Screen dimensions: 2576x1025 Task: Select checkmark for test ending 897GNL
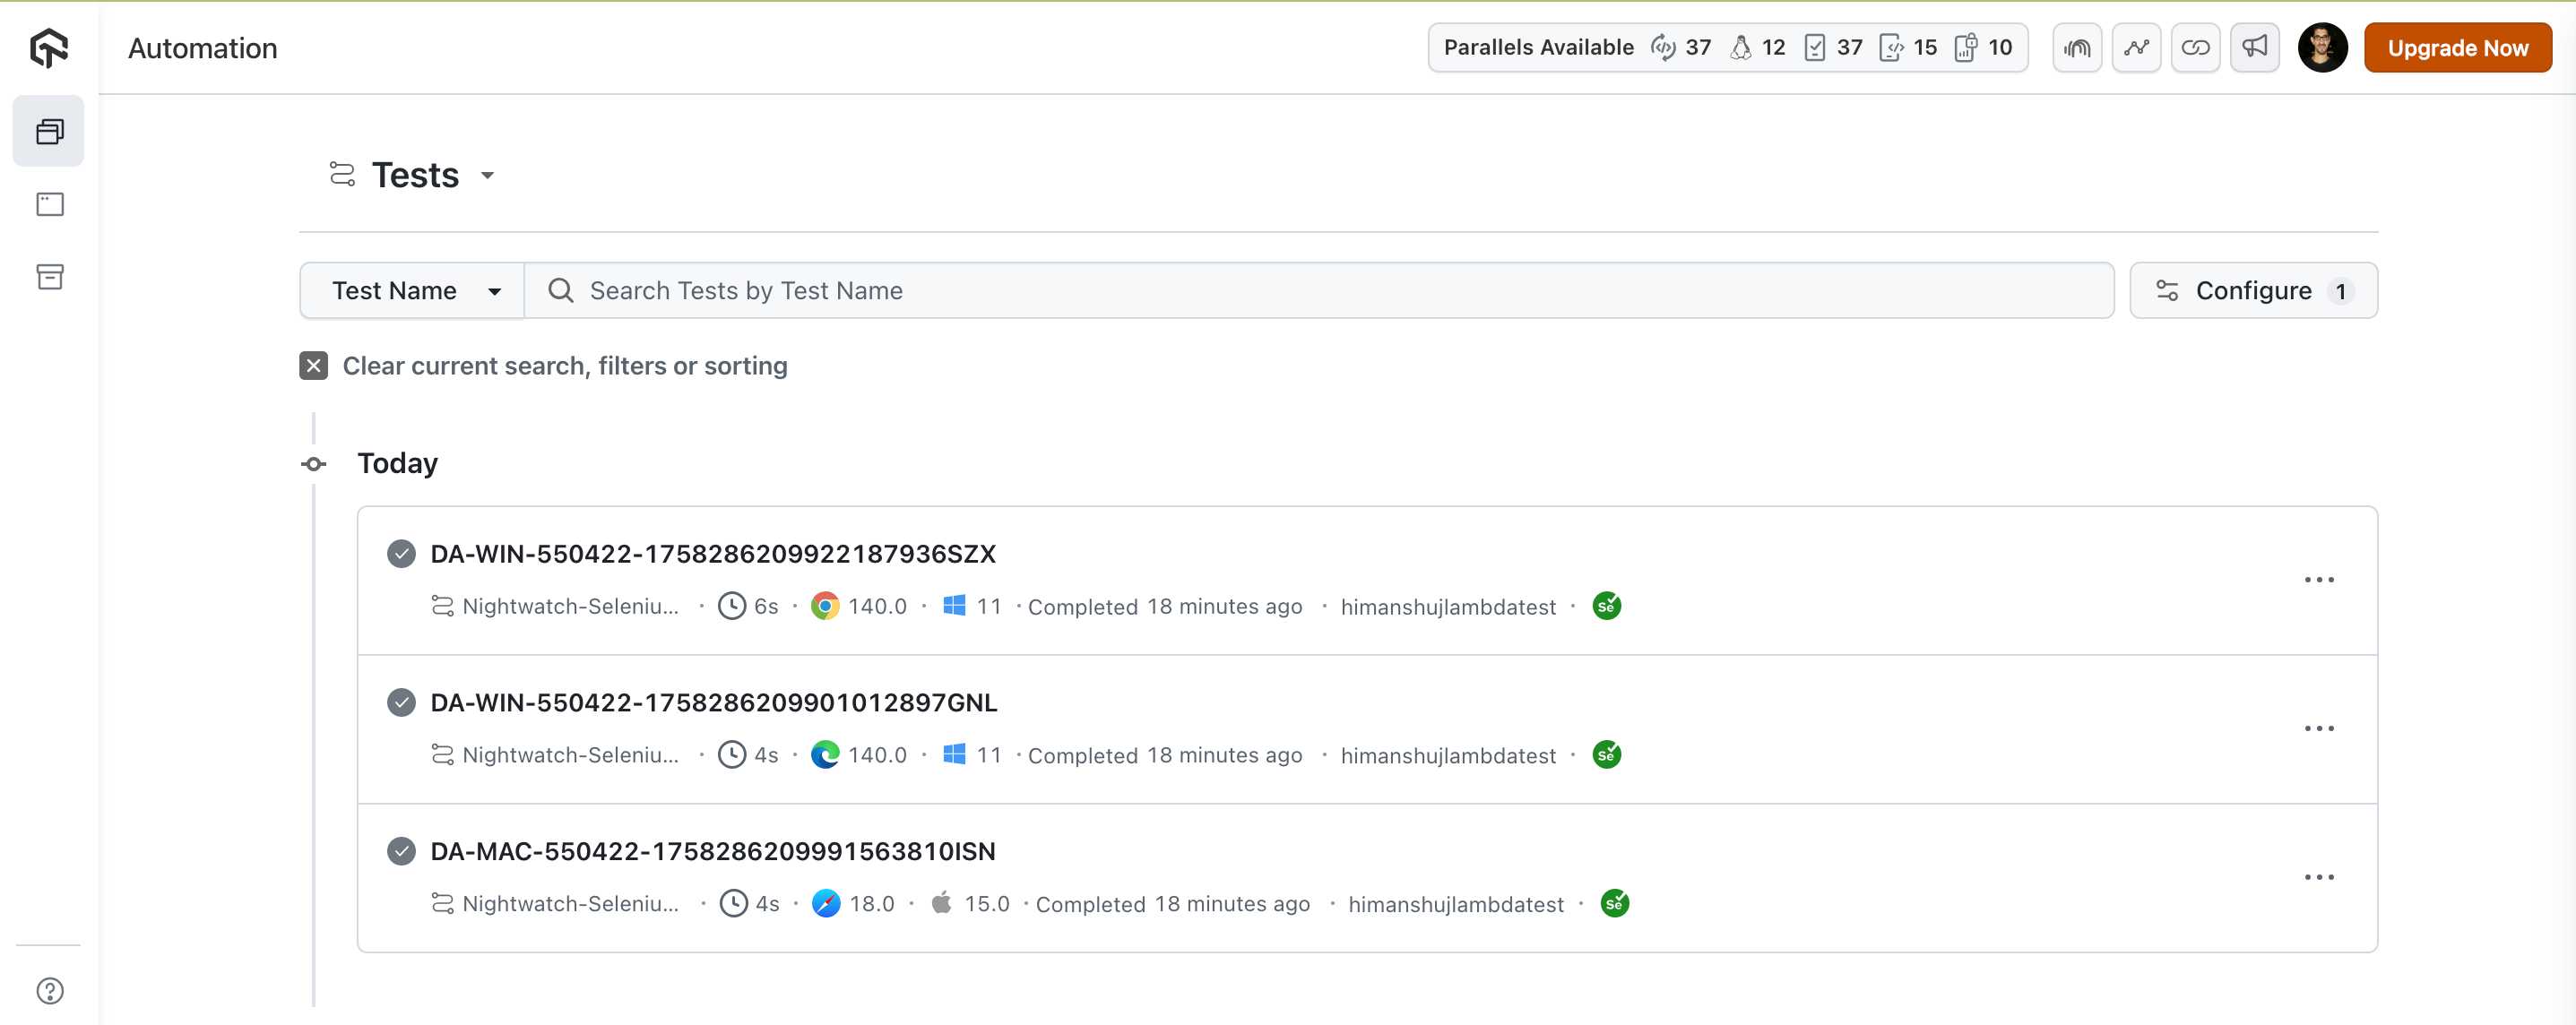coord(401,703)
